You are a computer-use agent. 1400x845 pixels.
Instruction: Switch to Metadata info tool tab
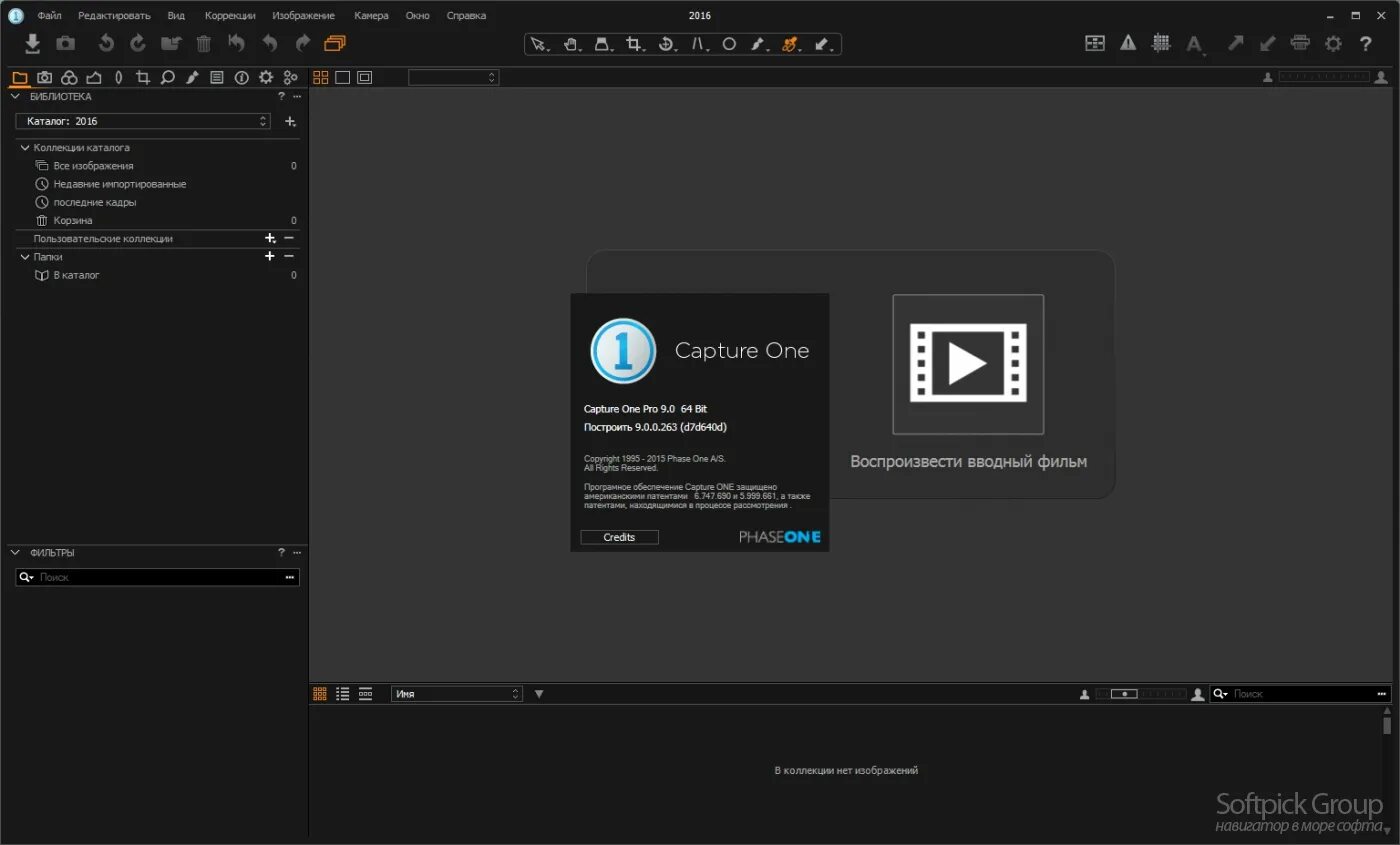(241, 77)
